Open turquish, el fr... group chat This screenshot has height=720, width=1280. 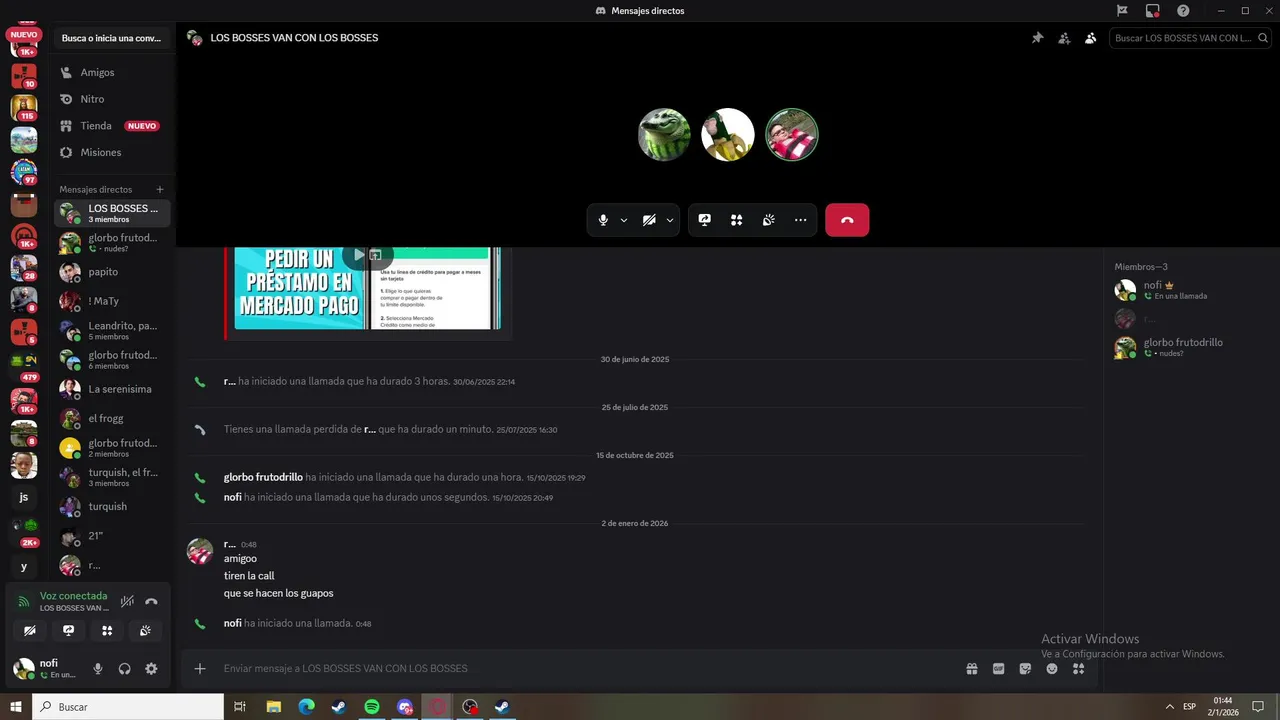click(112, 477)
